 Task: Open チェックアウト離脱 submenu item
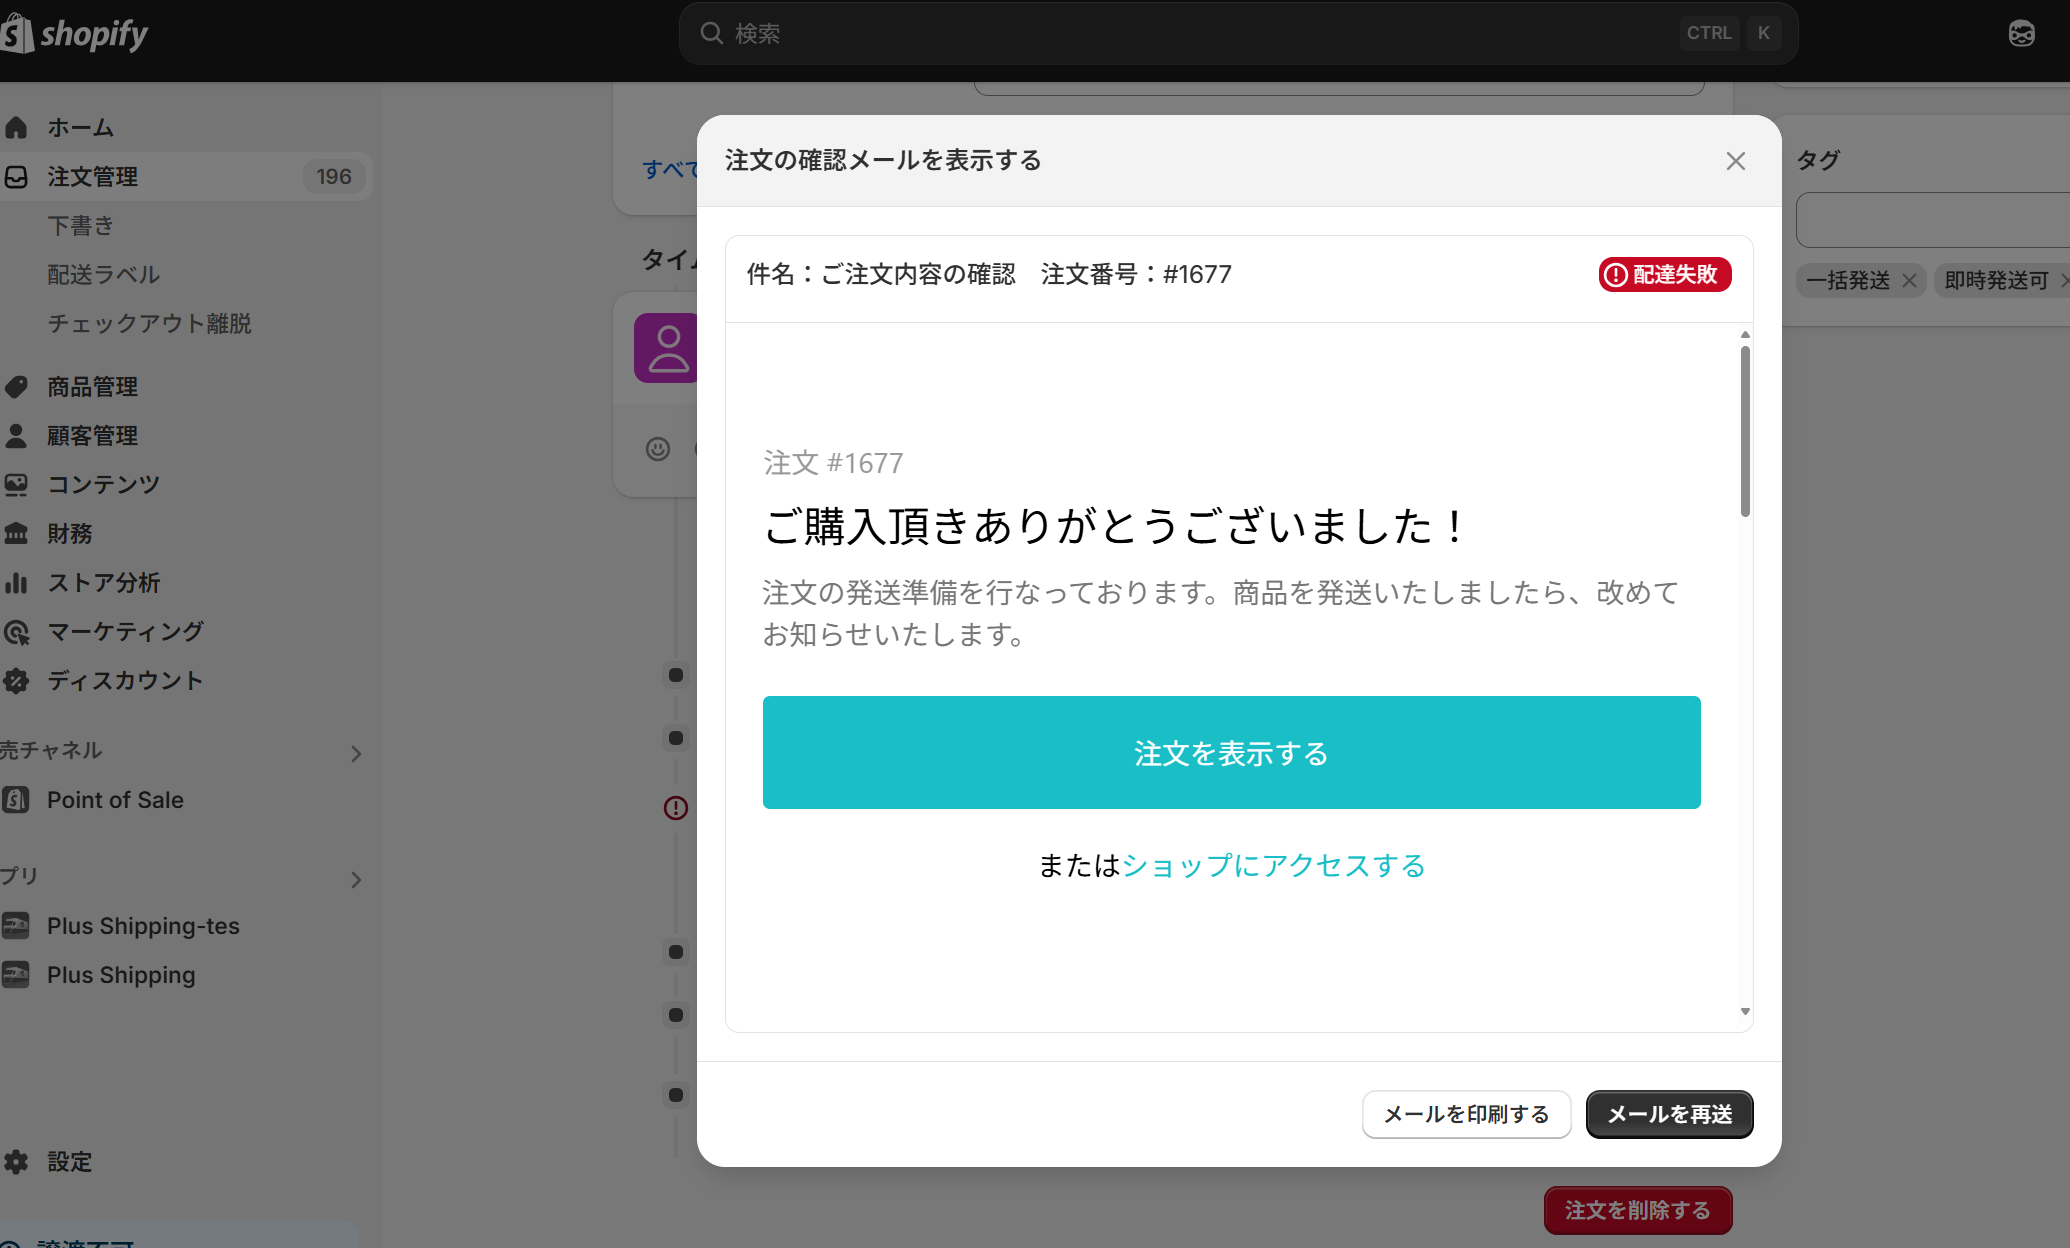click(149, 324)
